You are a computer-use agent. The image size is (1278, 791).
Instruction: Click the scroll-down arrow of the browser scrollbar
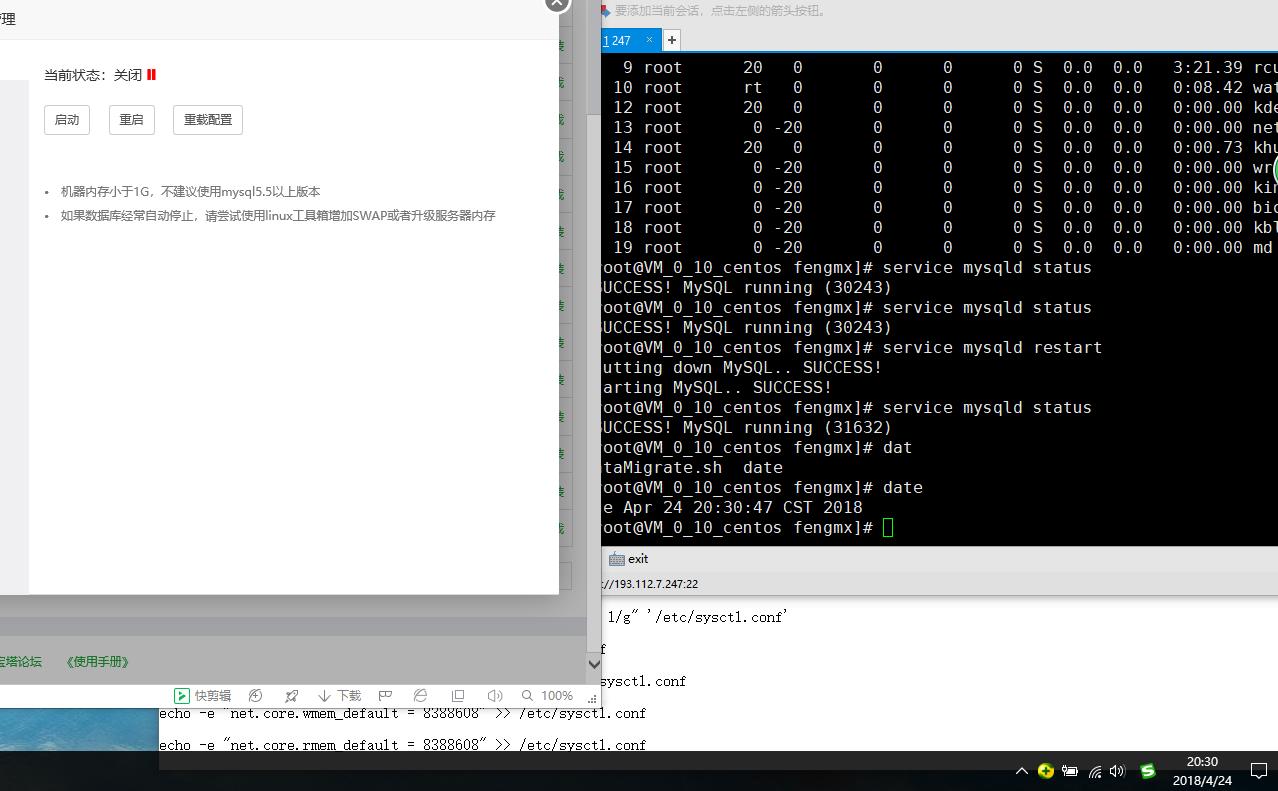(x=594, y=664)
